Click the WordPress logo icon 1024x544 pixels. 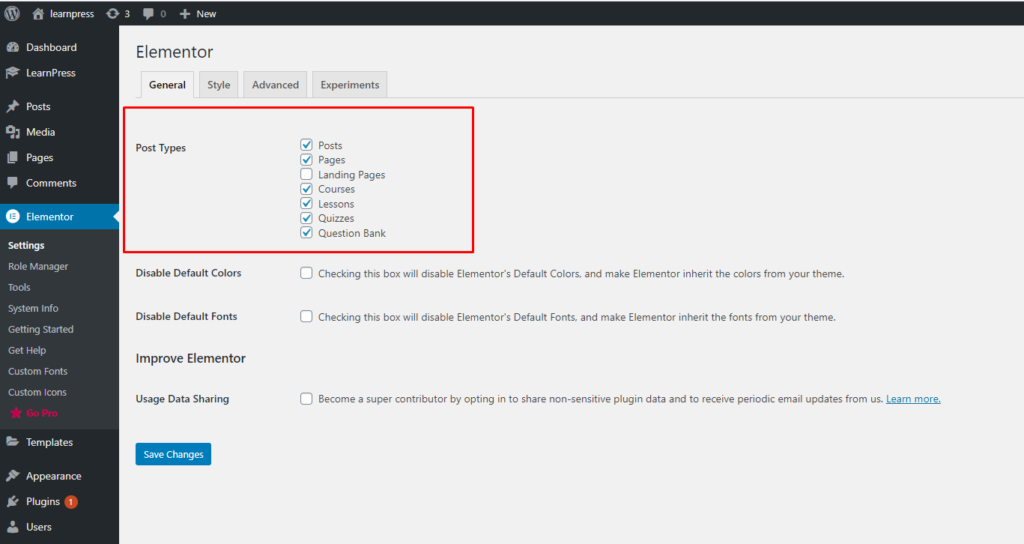(12, 14)
